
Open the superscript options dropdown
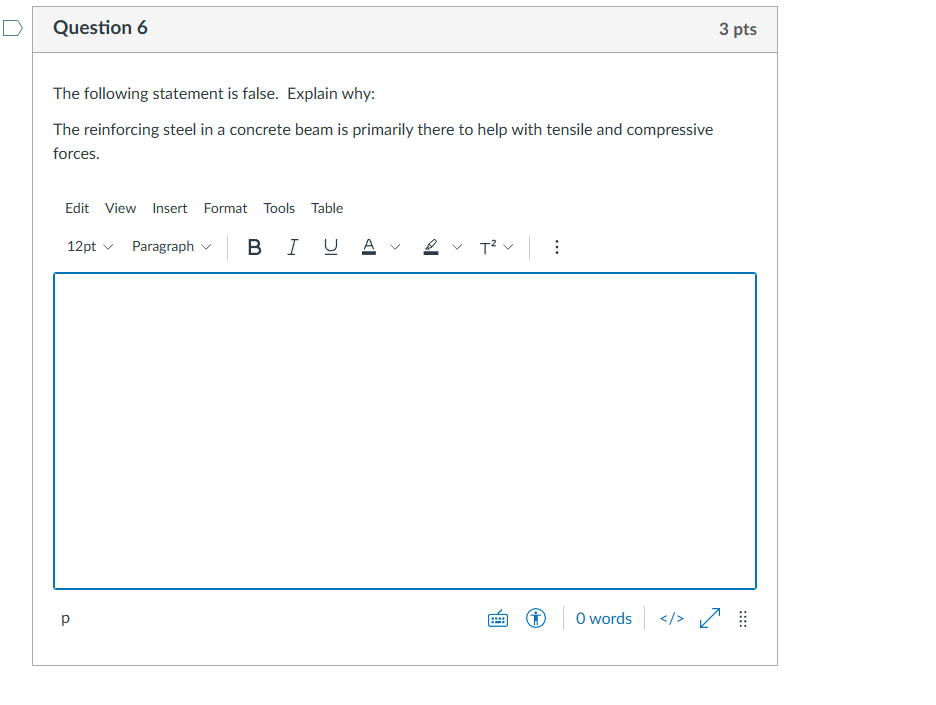click(508, 246)
